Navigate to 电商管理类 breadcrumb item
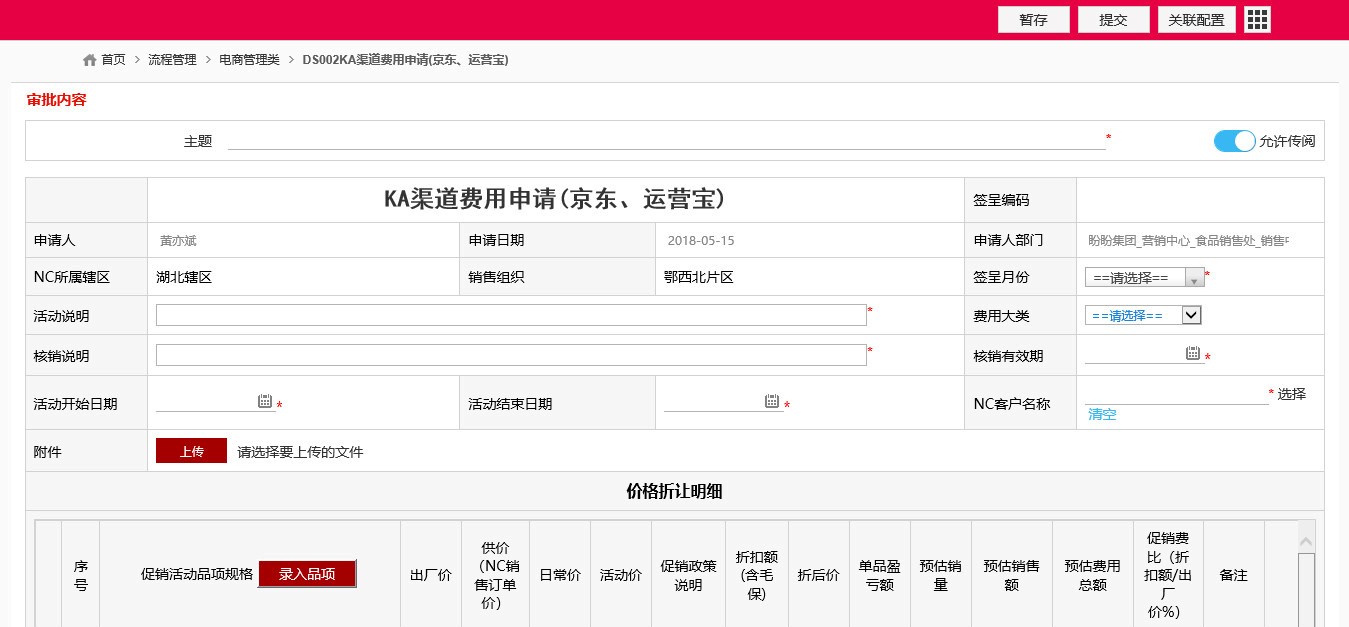The image size is (1349, 627). point(249,60)
